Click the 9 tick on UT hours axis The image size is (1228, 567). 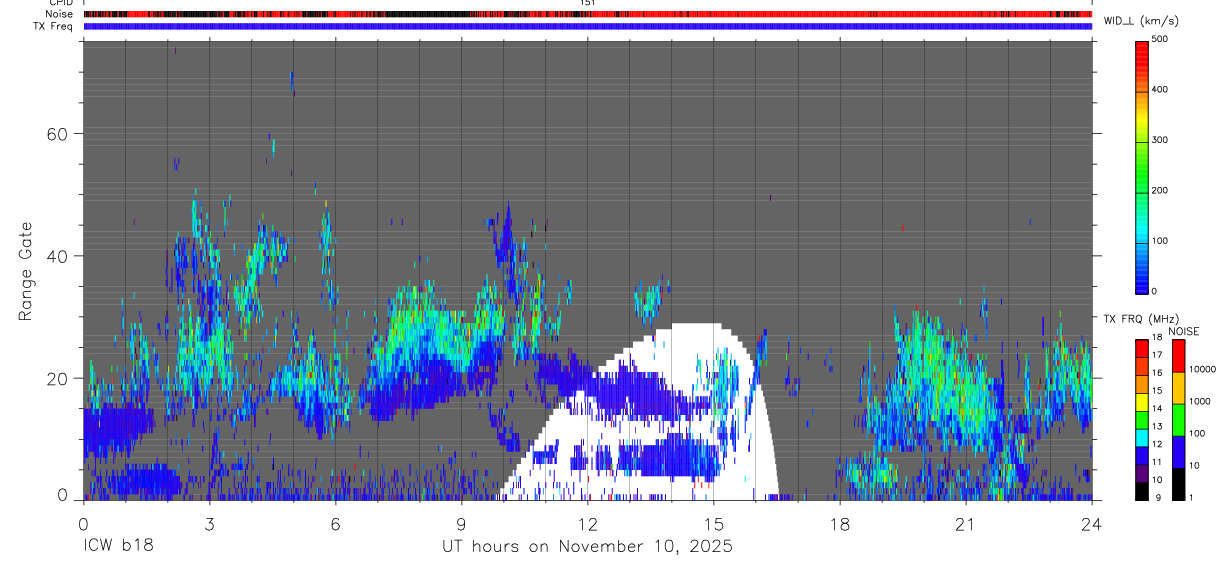click(461, 523)
